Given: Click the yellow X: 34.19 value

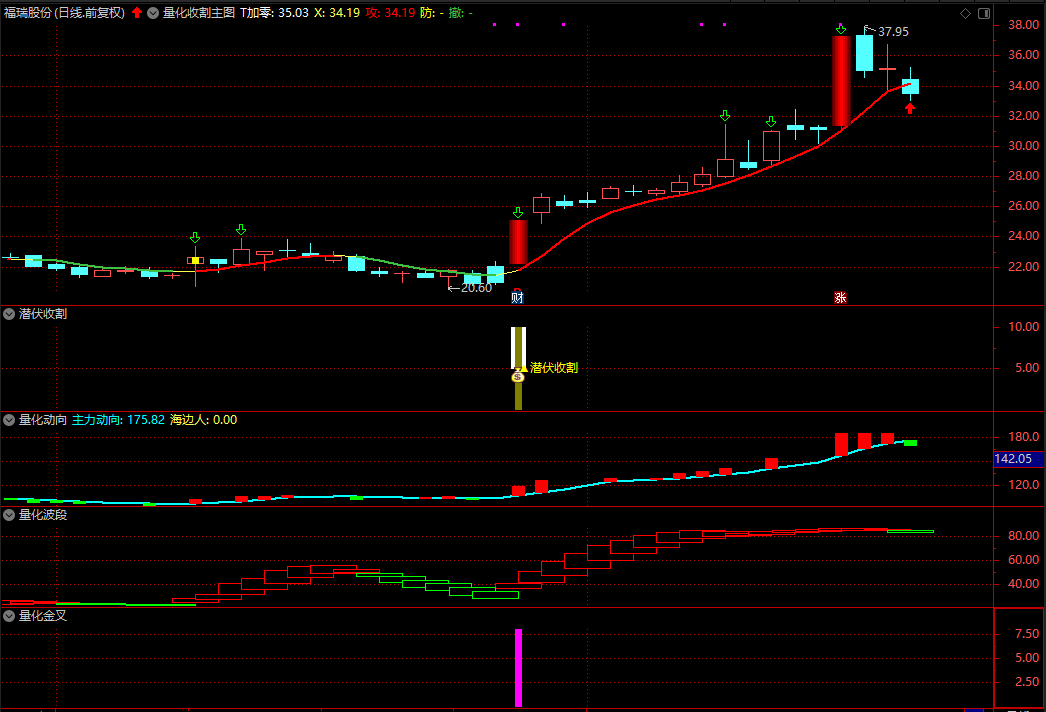Looking at the screenshot, I should tap(337, 13).
